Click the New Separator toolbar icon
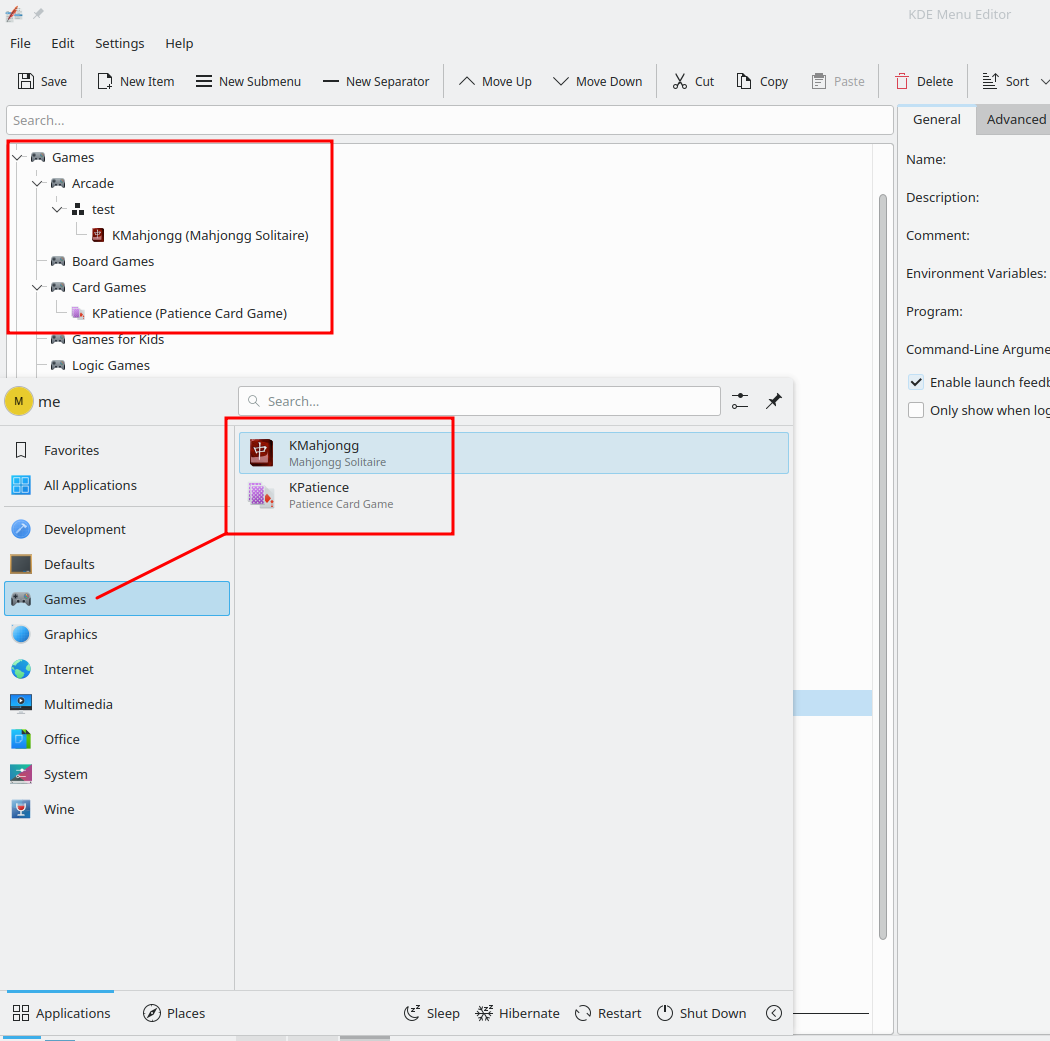The image size is (1050, 1041). 332,81
